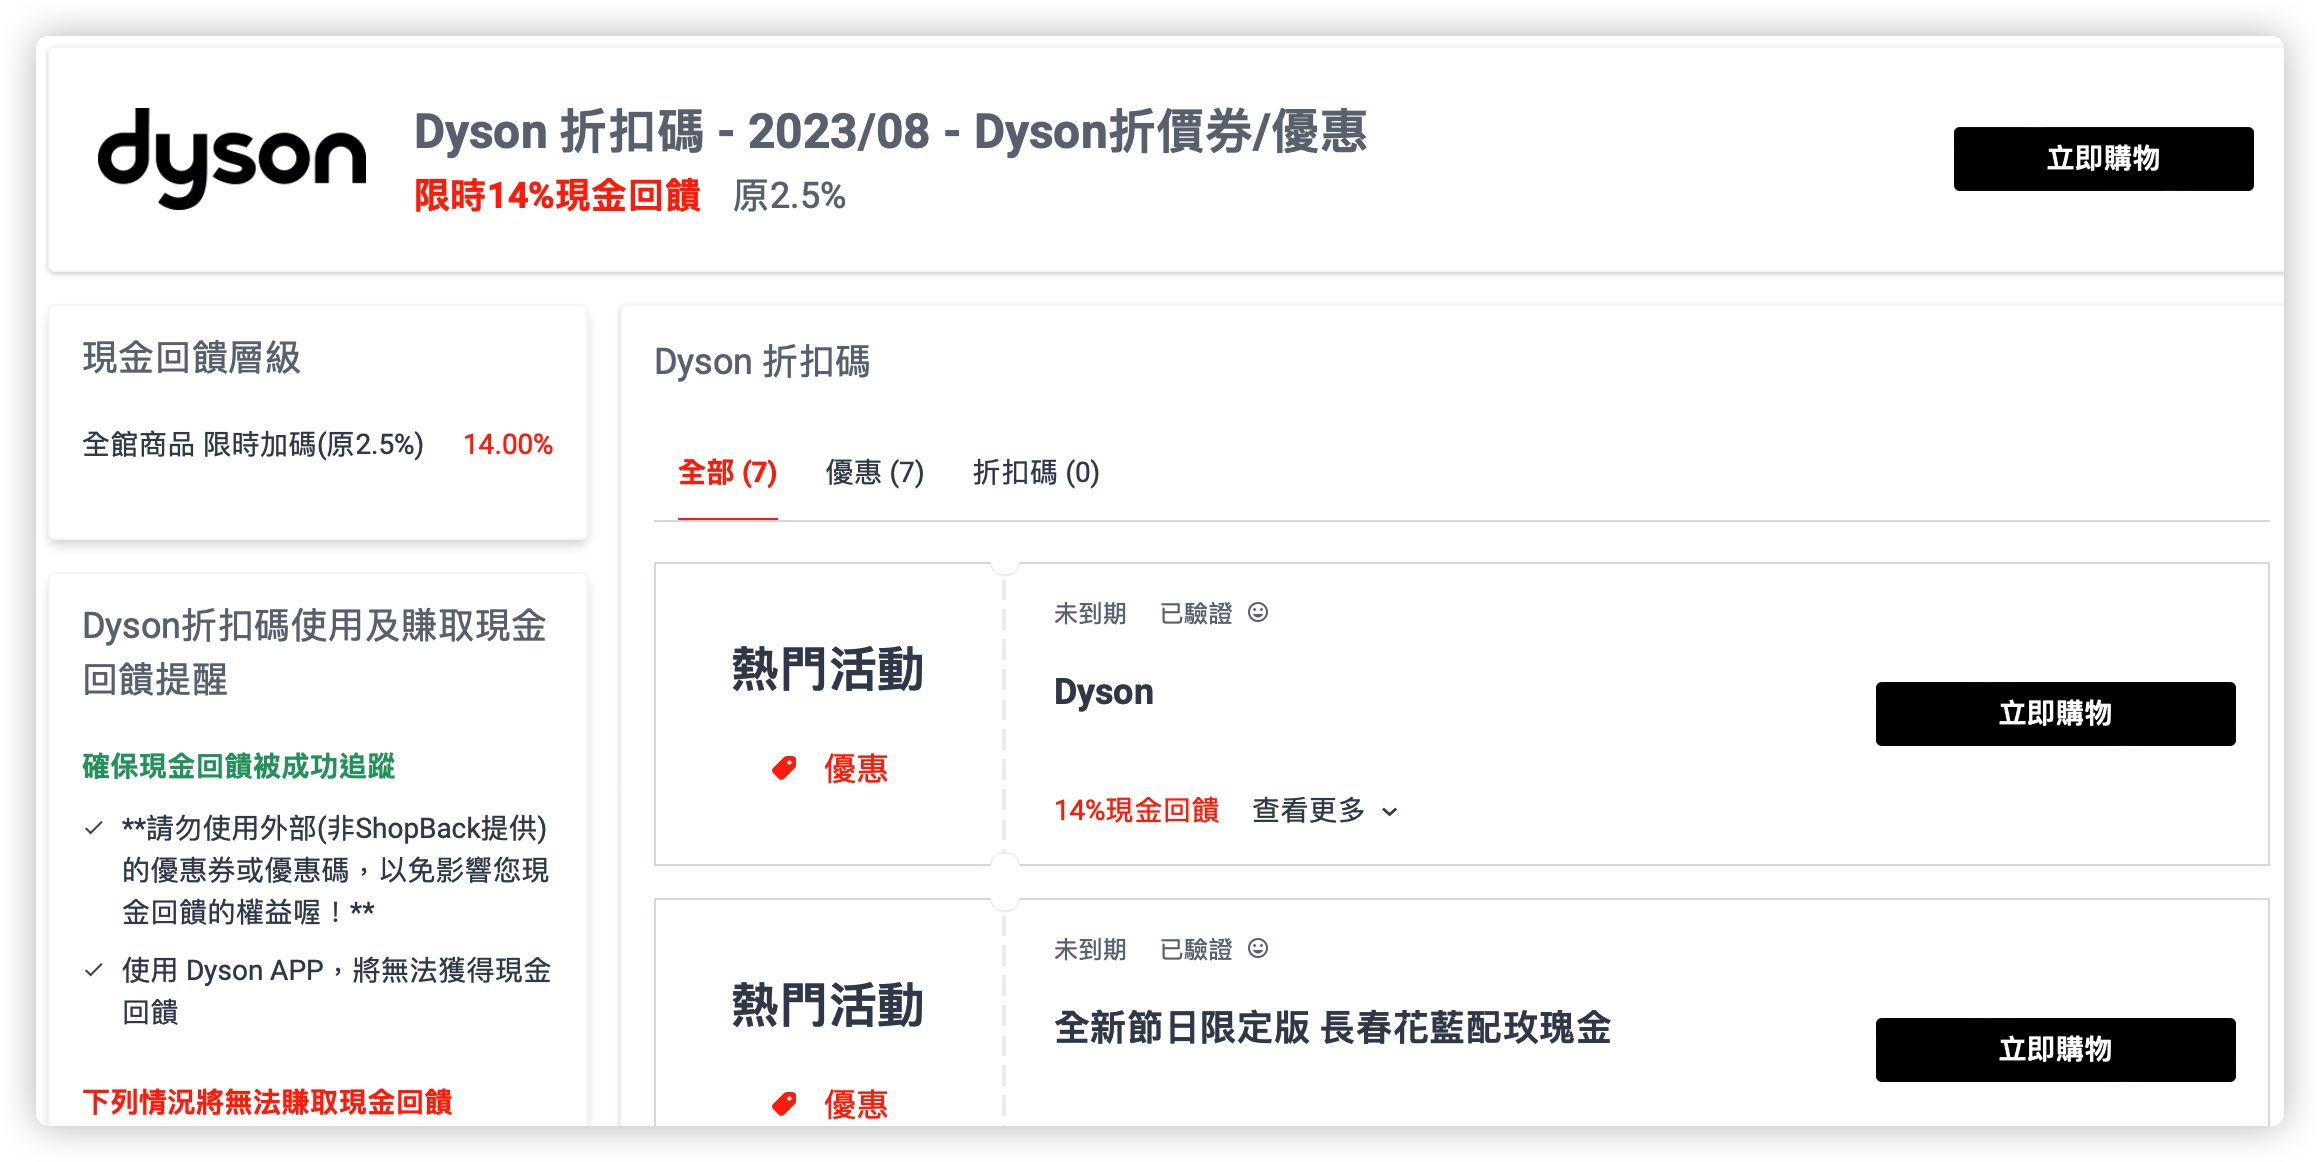Click the Dyson logo in the header
This screenshot has height=1162, width=2320.
pos(232,158)
